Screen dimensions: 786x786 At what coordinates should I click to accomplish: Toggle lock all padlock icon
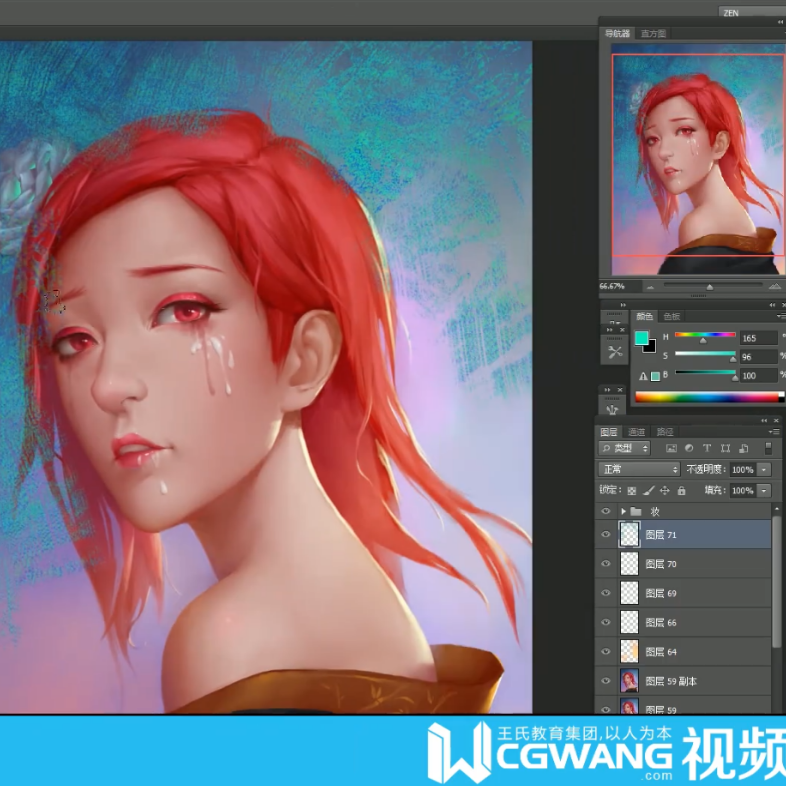tap(681, 491)
